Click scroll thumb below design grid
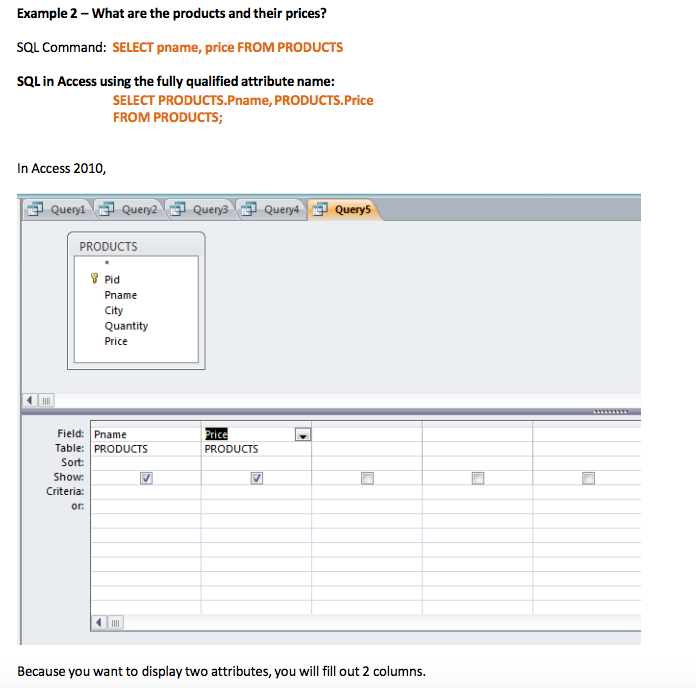This screenshot has width=696, height=688. click(115, 622)
